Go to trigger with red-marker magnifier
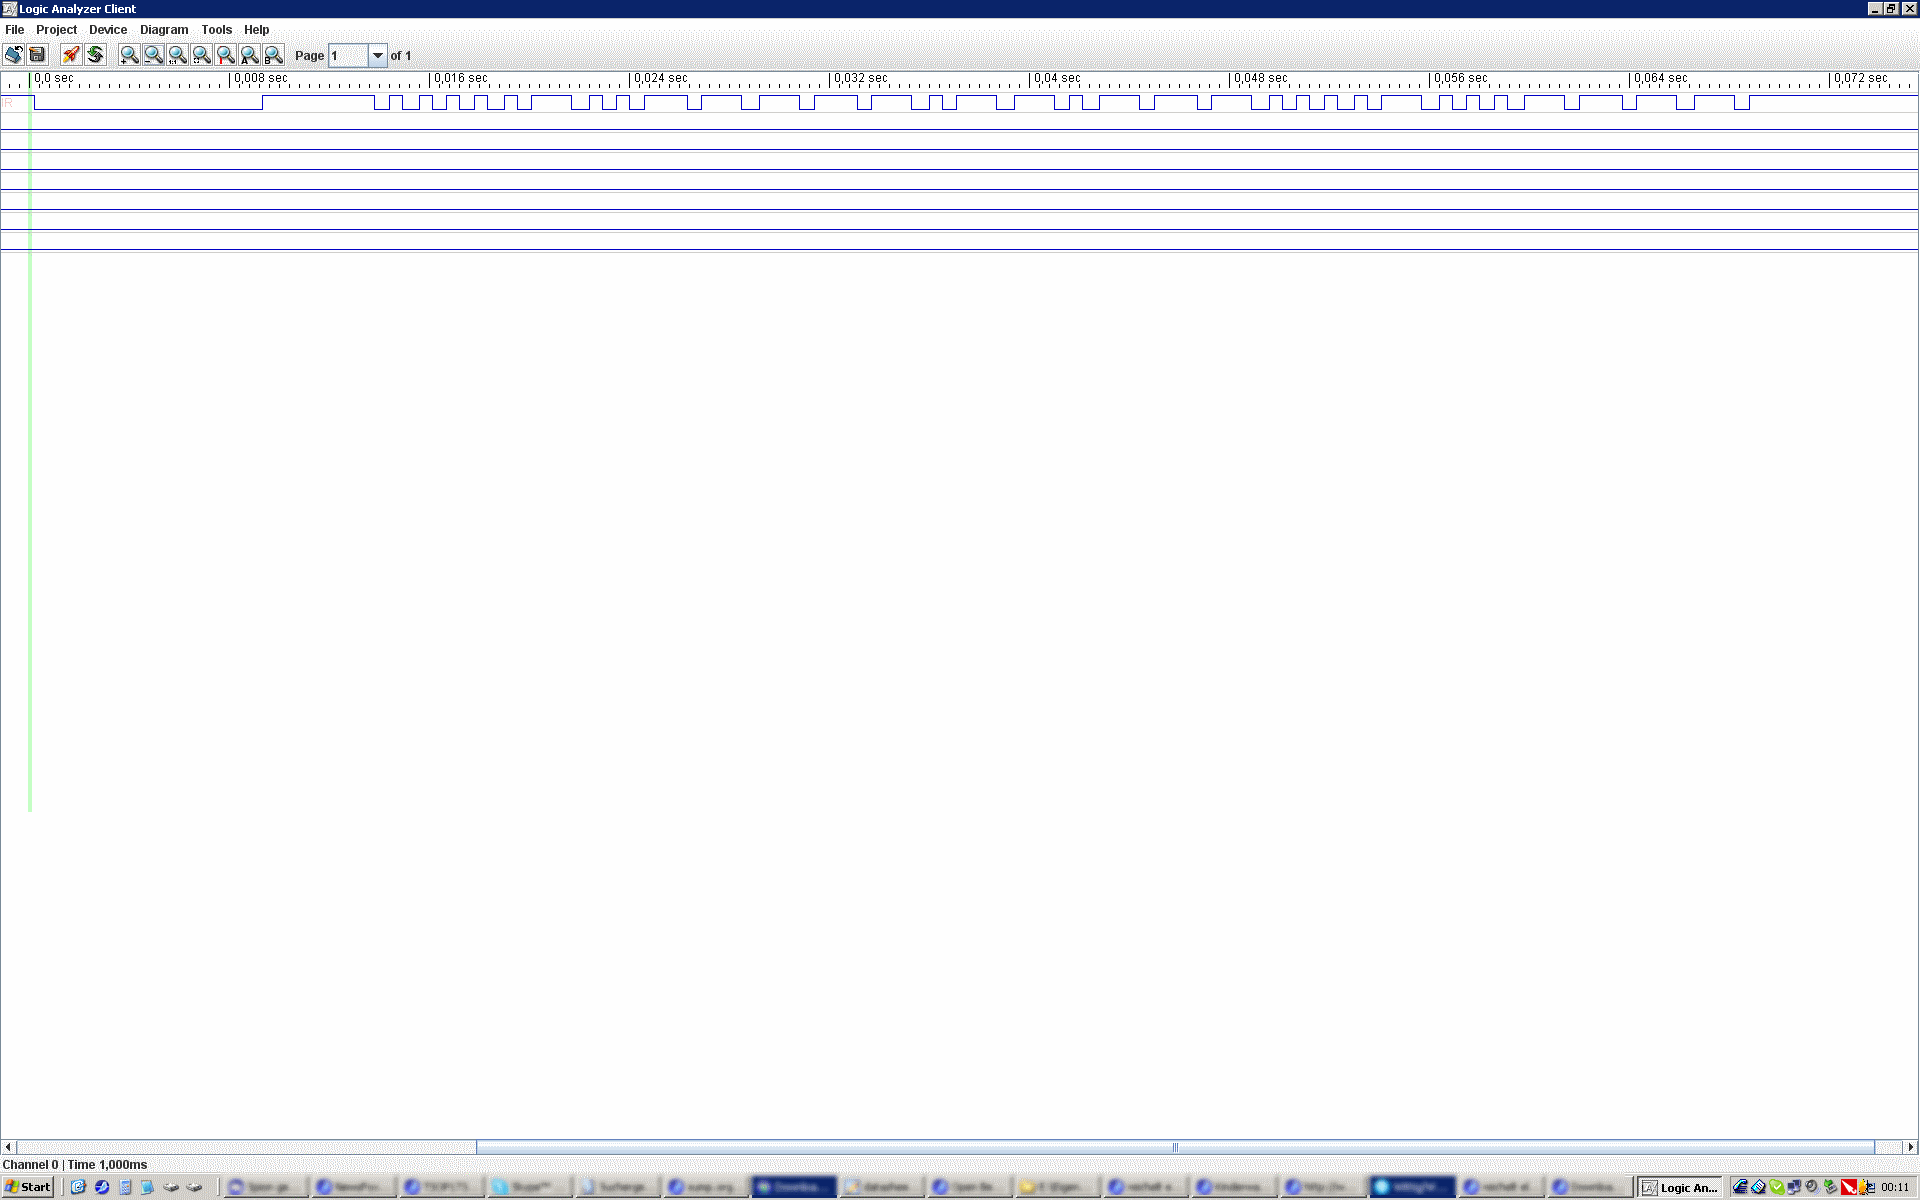1920x1200 pixels. 225,55
